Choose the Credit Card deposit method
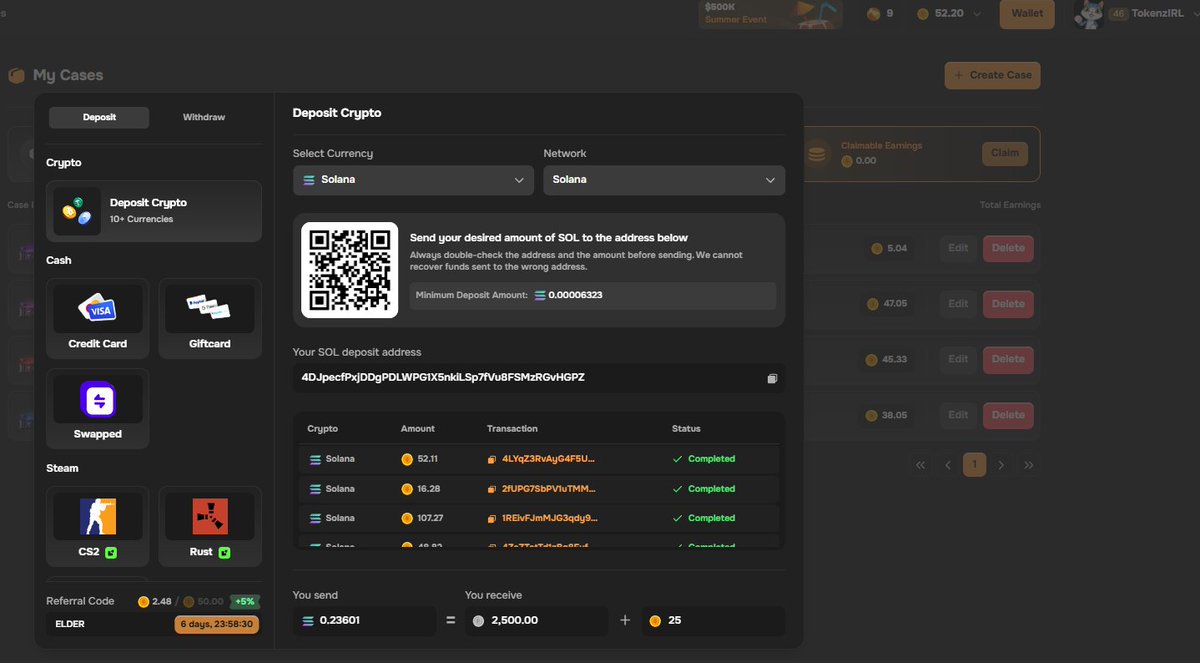 tap(98, 319)
